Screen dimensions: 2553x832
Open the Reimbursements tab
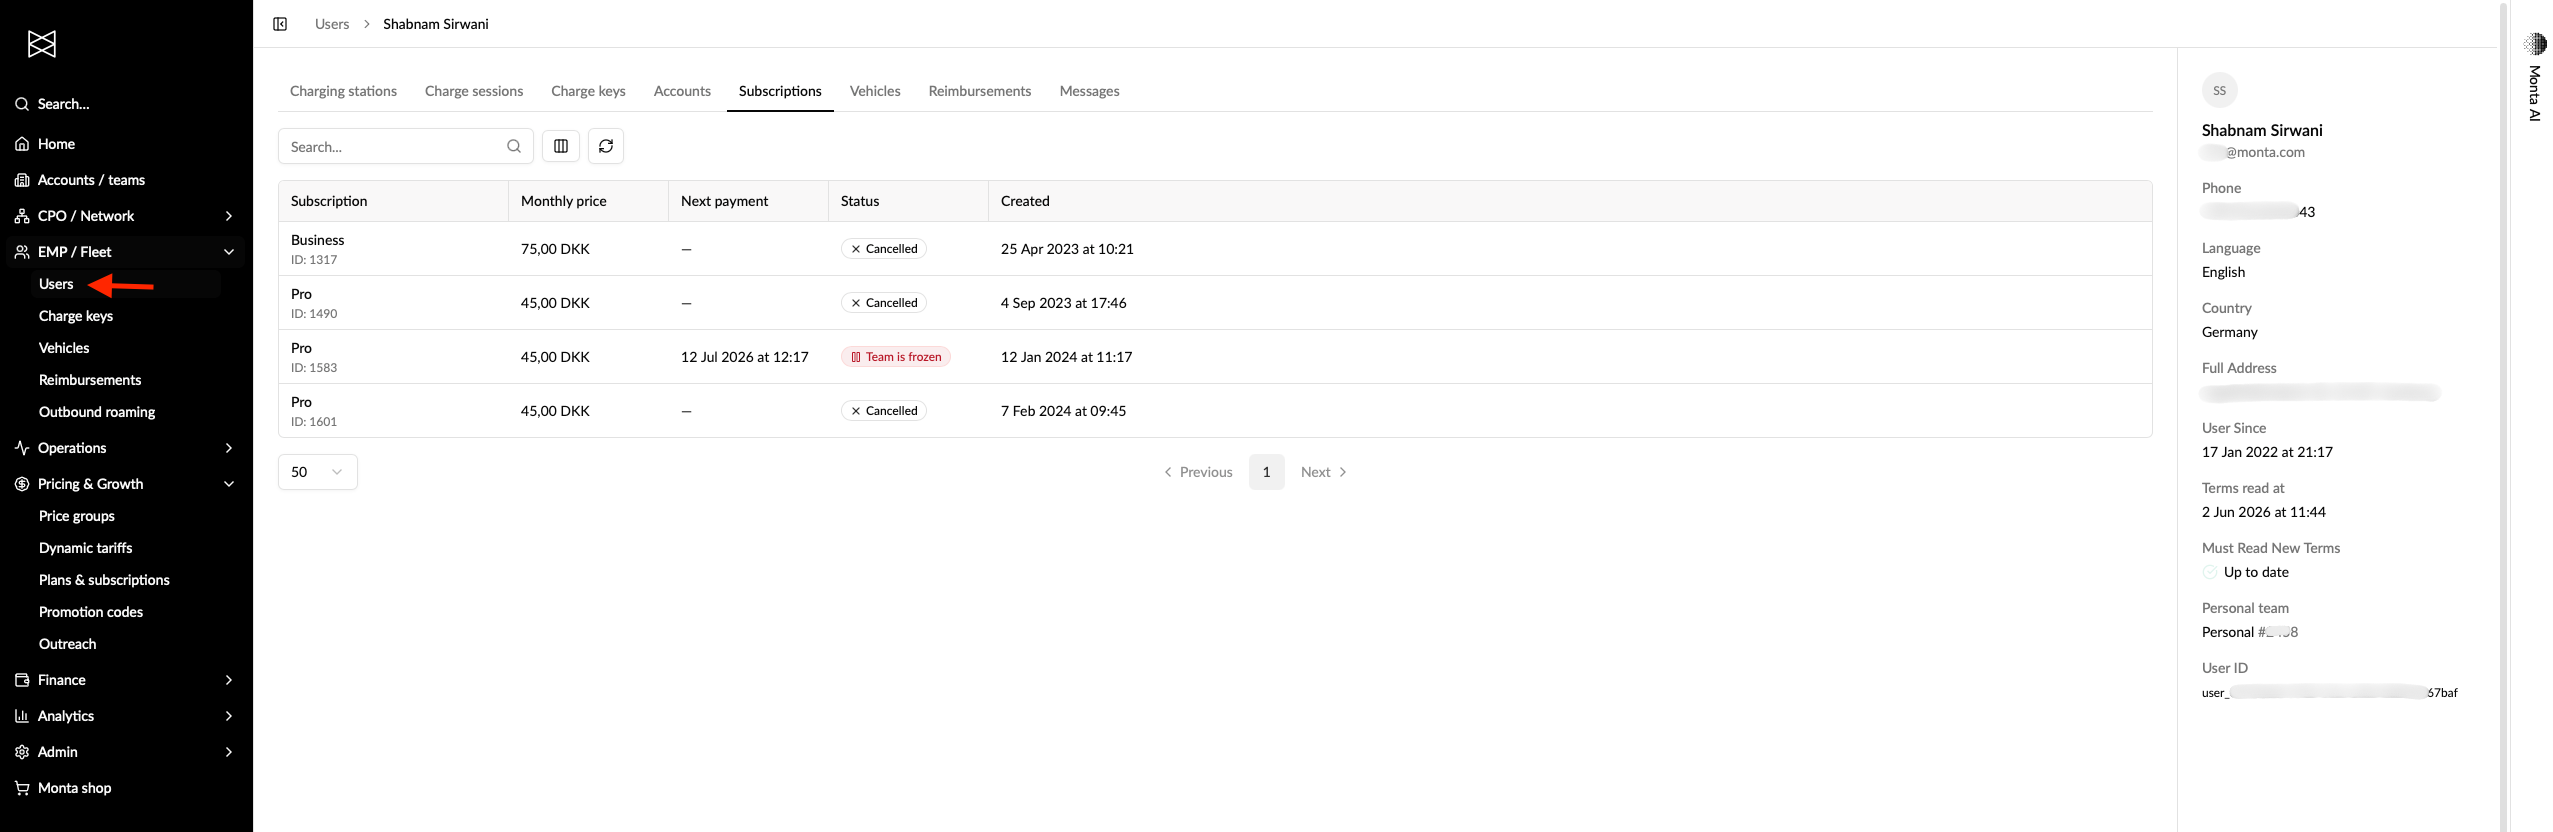click(980, 91)
